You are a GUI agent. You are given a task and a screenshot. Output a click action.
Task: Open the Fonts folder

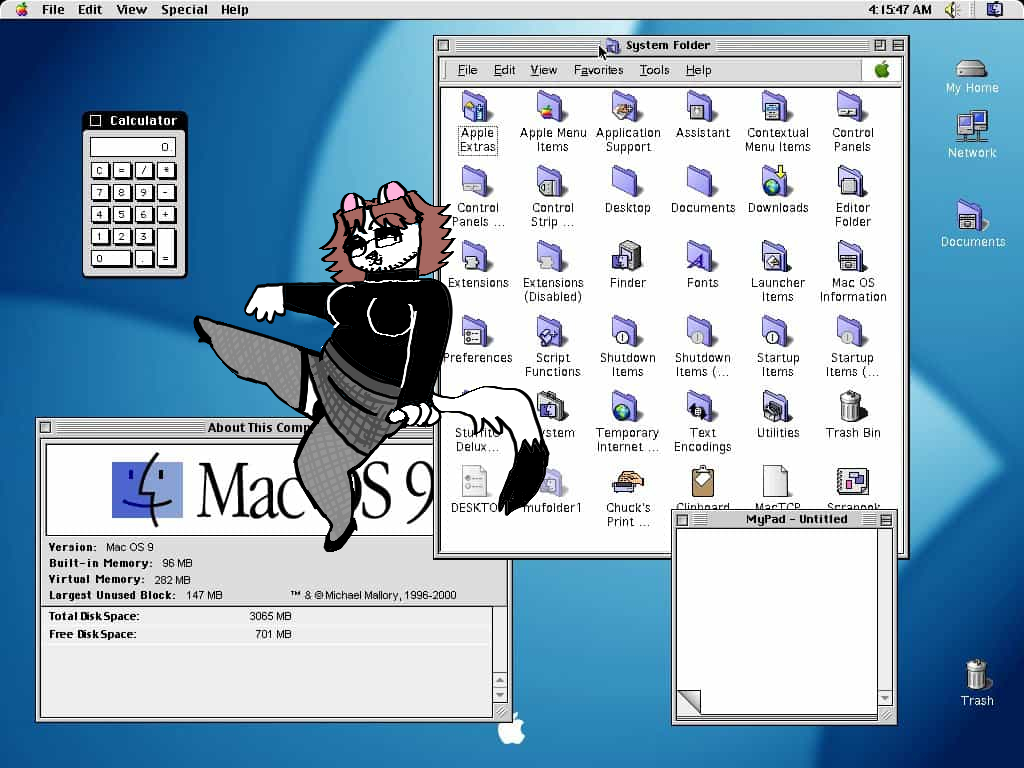701,257
